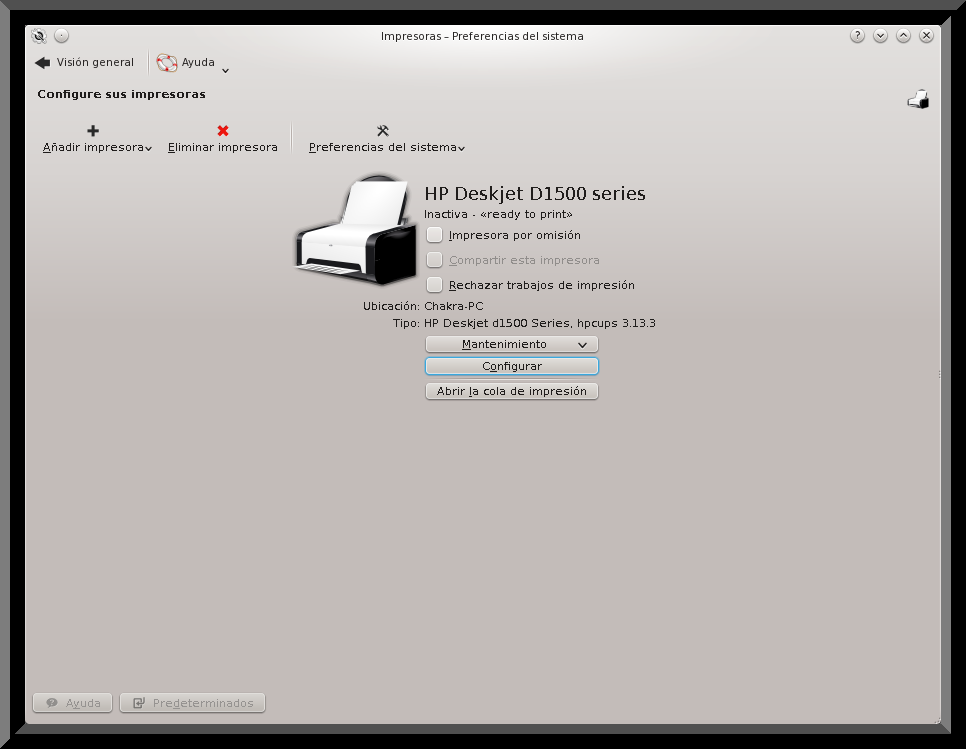The width and height of the screenshot is (966, 749).
Task: Expand the Añadir impresora arrow menu
Action: point(148,148)
